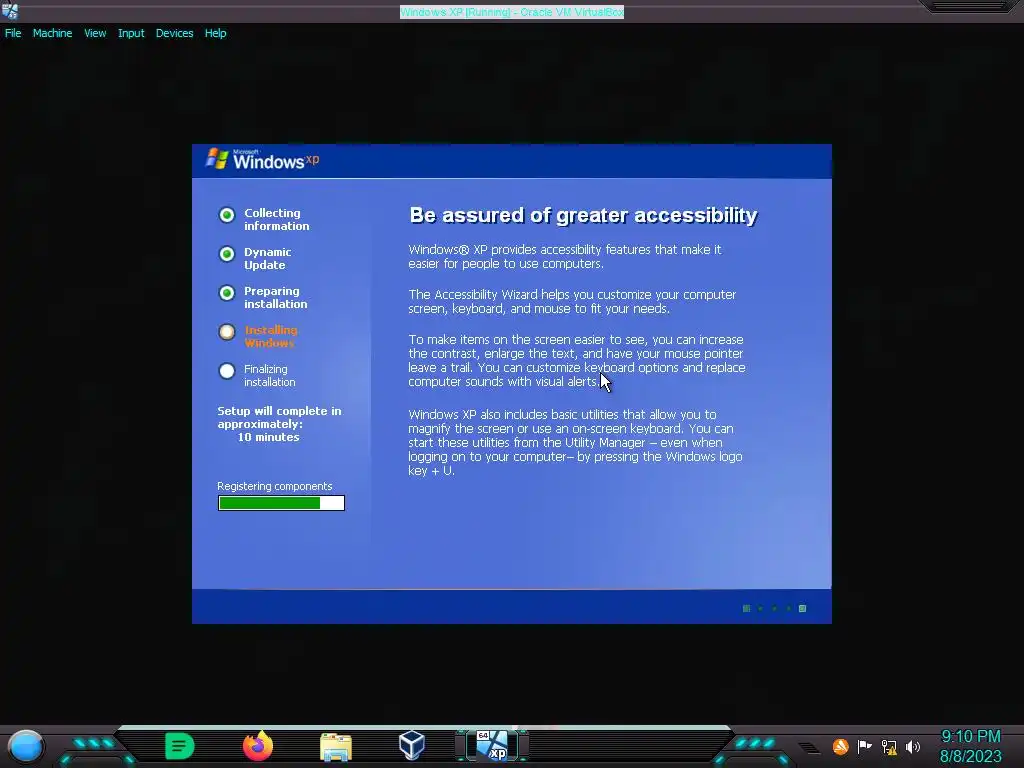Viewport: 1024px width, 768px height.
Task: Show hidden tray icons
Action: [x=808, y=748]
